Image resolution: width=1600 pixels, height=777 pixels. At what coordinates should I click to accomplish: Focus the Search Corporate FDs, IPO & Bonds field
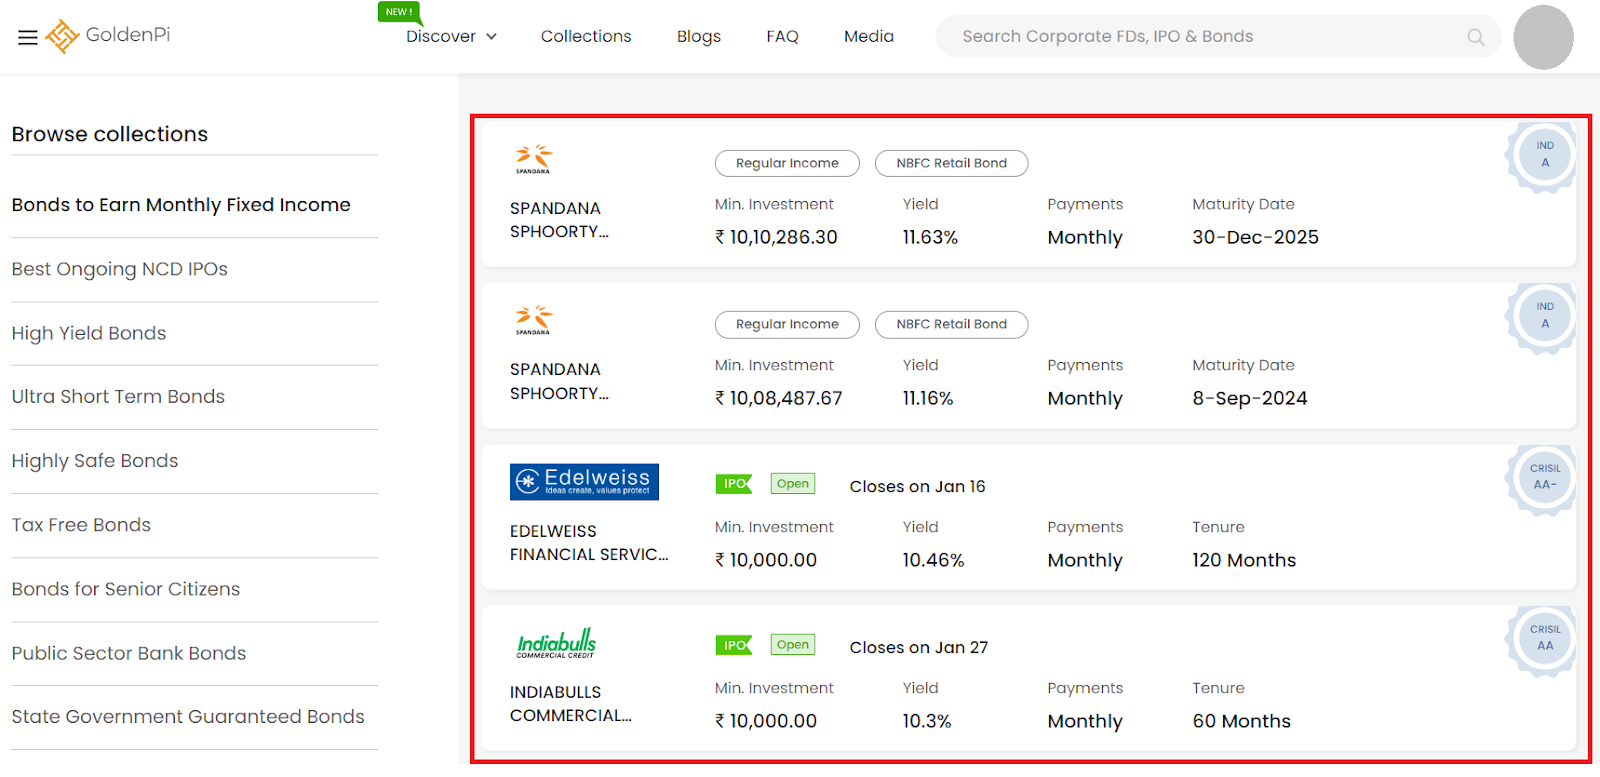[1218, 37]
